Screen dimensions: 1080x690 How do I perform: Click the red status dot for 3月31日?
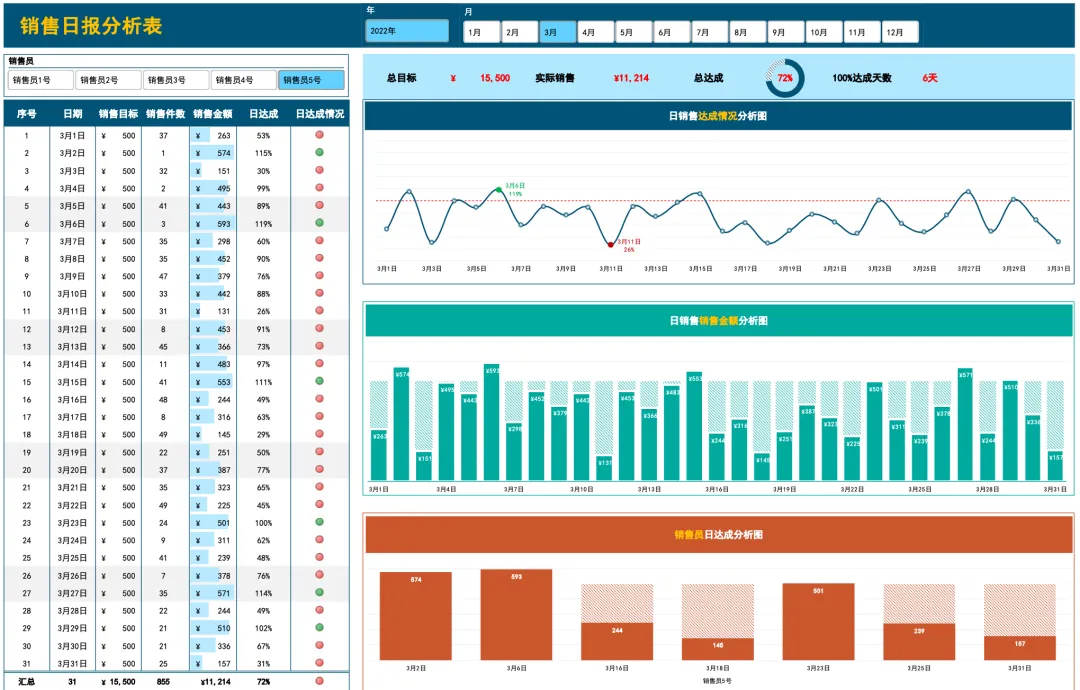[320, 662]
